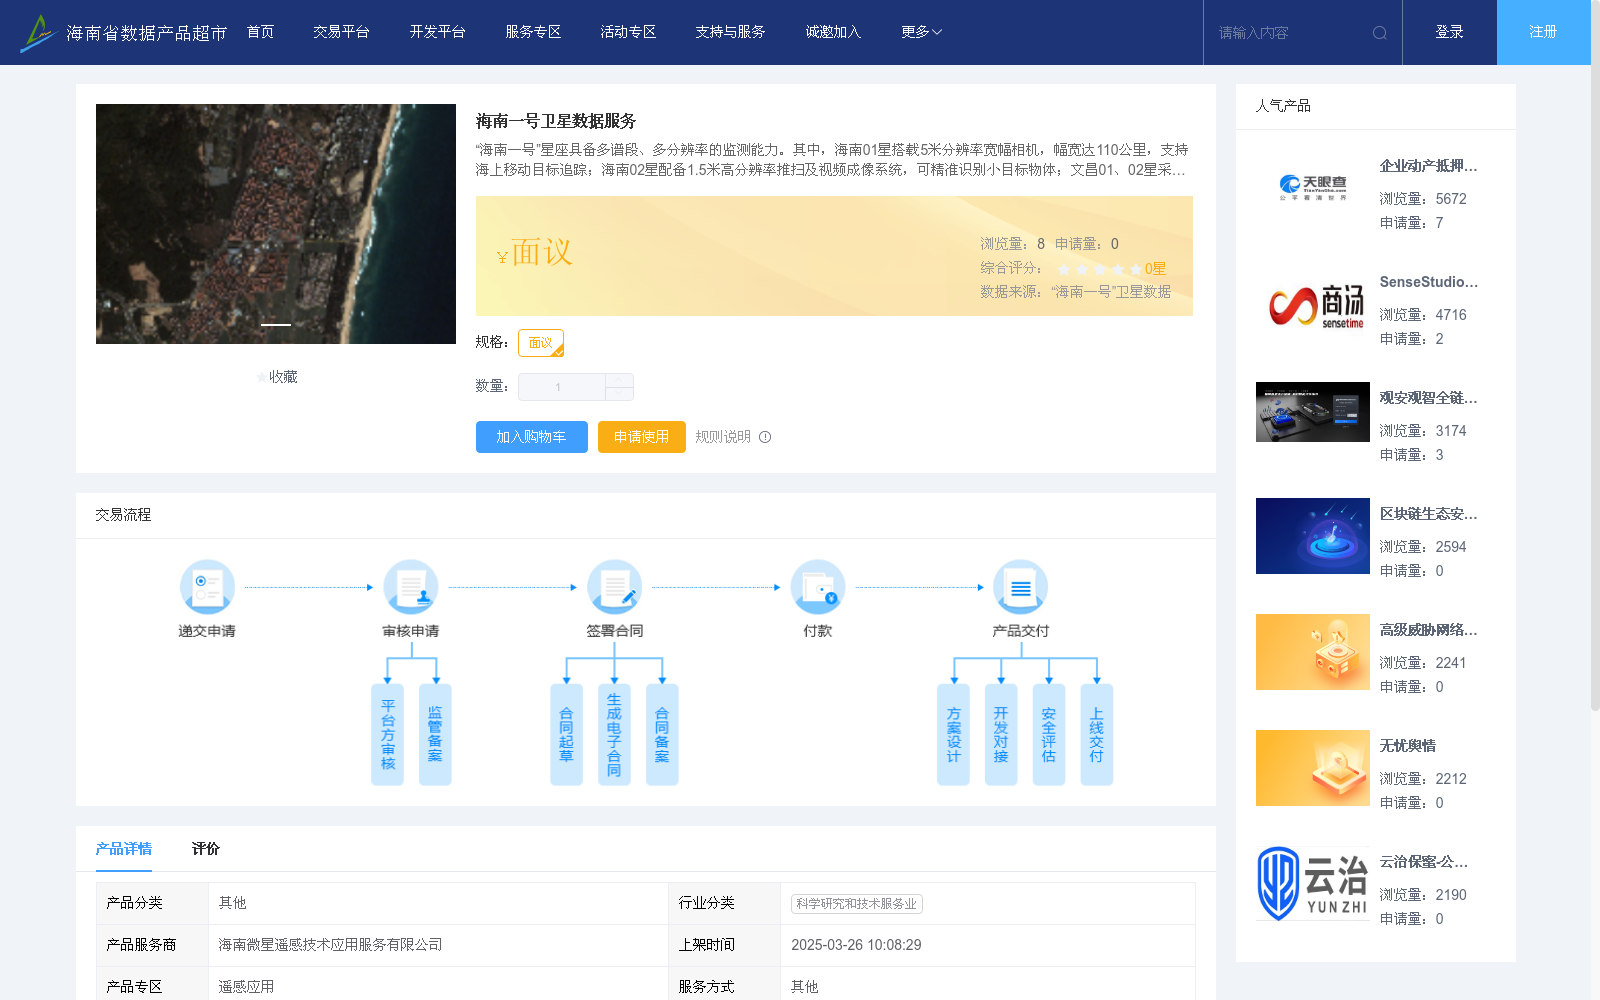Decrease quantity with the stepper down arrow

[619, 394]
